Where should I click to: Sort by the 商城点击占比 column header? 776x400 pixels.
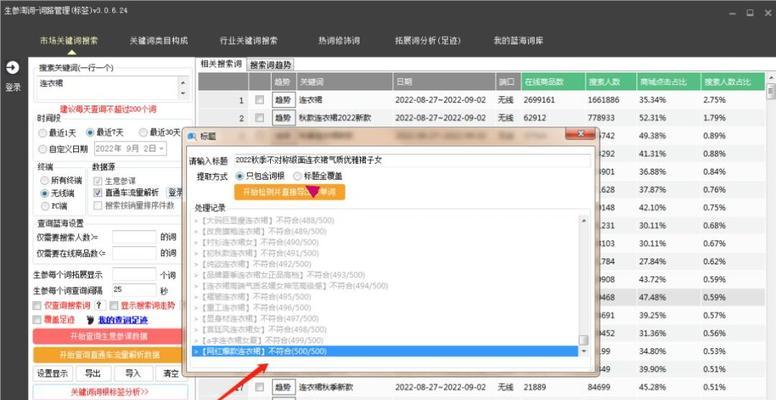tap(668, 82)
